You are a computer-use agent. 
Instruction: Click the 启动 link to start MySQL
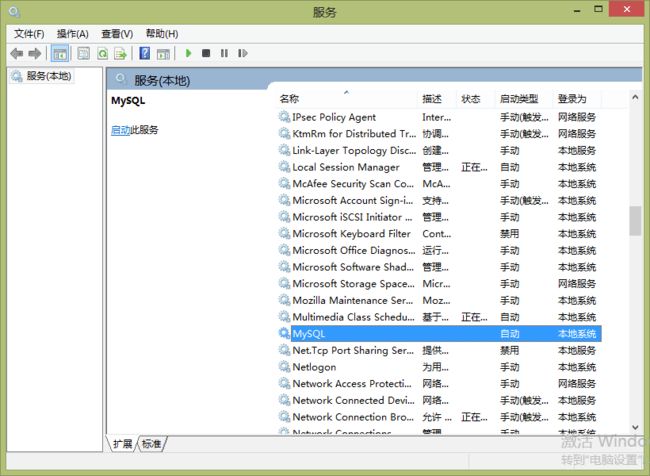120,130
